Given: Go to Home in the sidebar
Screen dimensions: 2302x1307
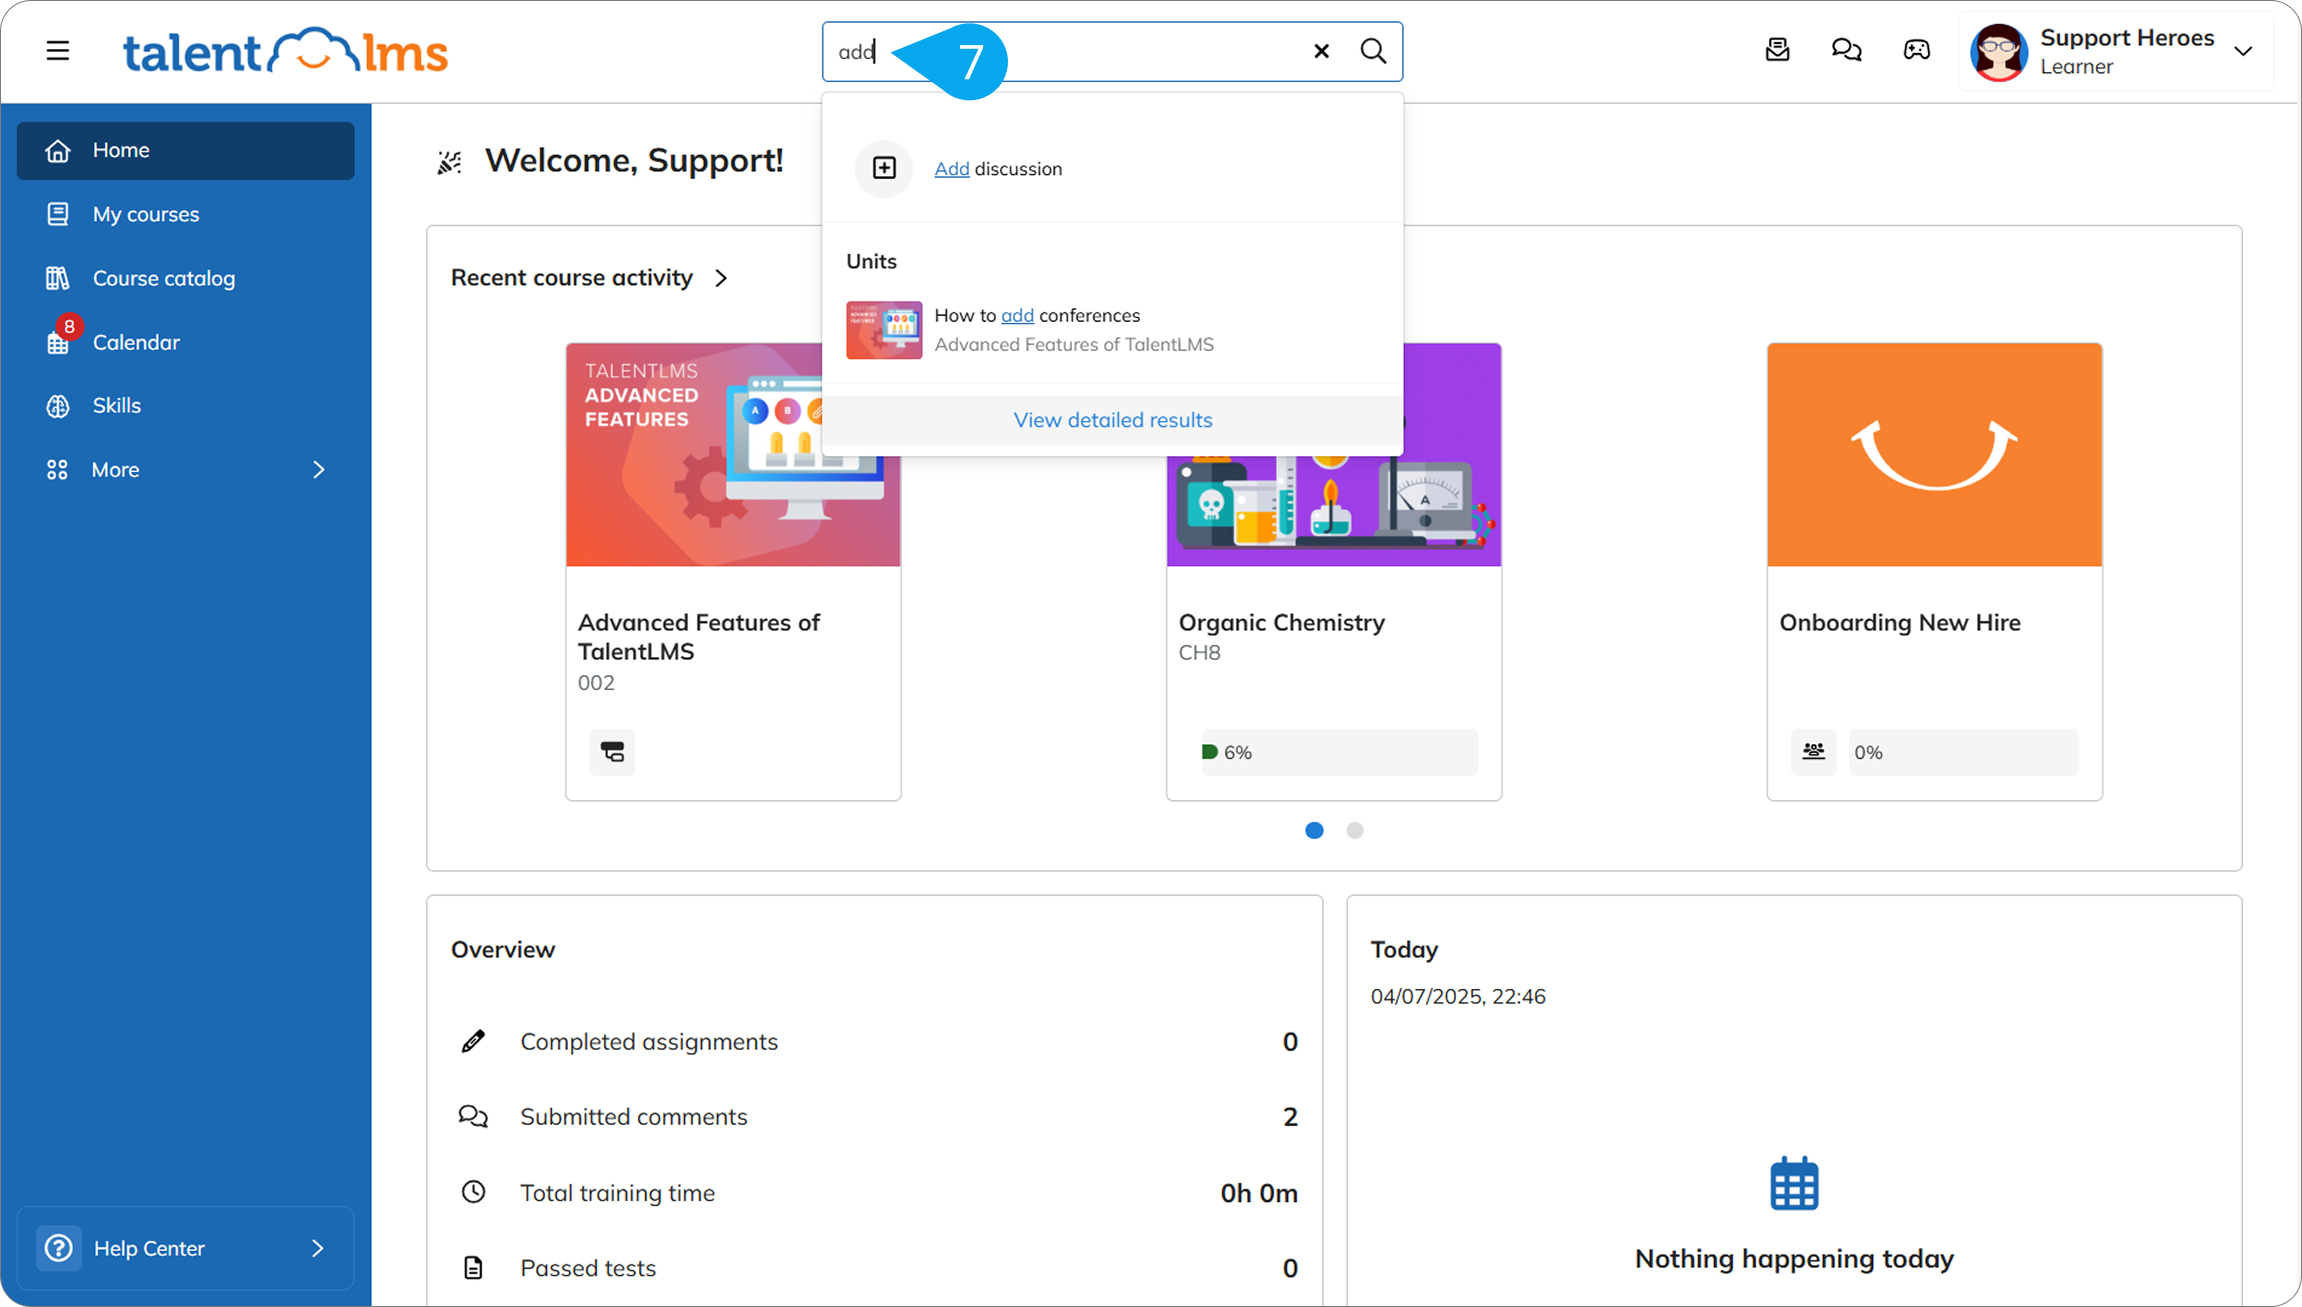Looking at the screenshot, I should pyautogui.click(x=186, y=150).
